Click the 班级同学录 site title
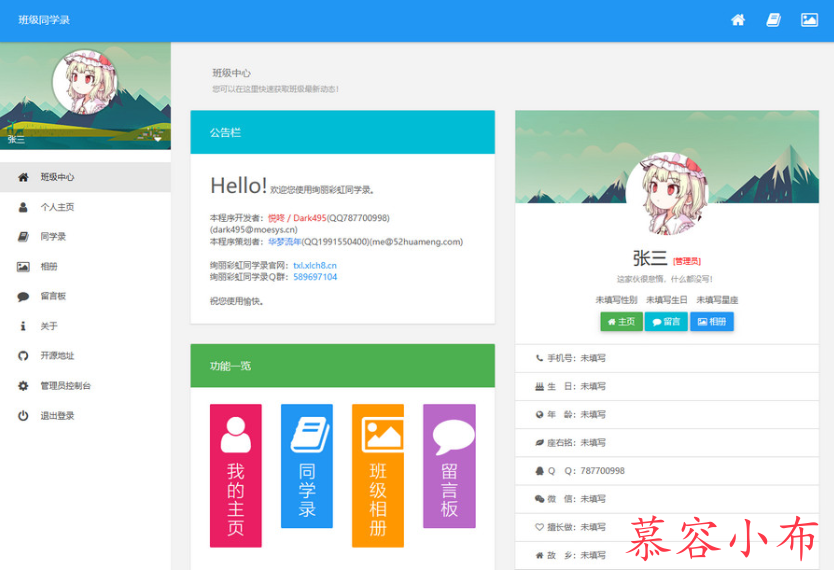The image size is (834, 574). (x=44, y=20)
